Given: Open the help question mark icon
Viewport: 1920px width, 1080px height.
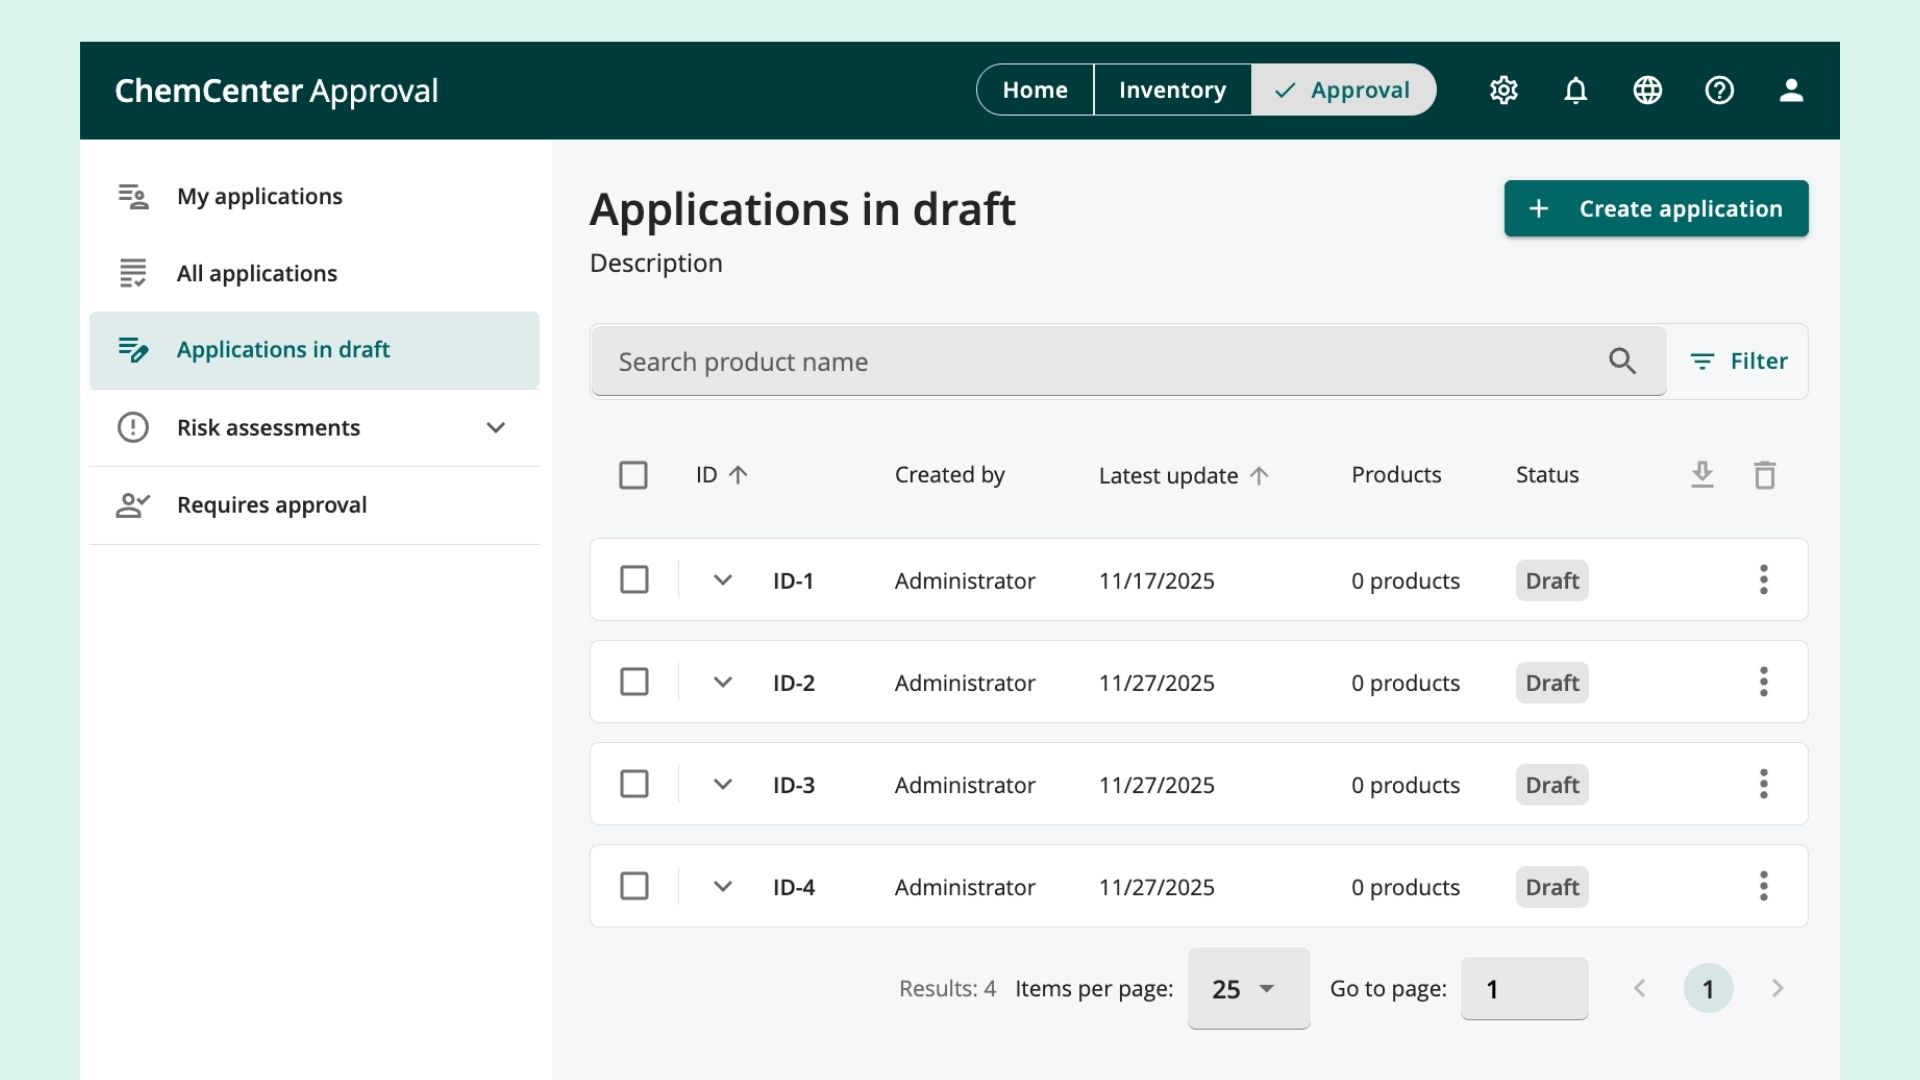Looking at the screenshot, I should 1719,90.
